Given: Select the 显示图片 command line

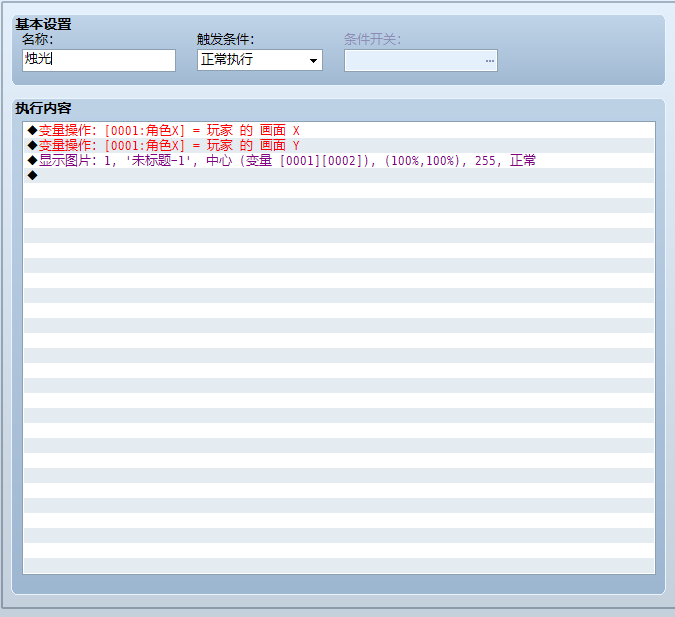Looking at the screenshot, I should [x=339, y=161].
